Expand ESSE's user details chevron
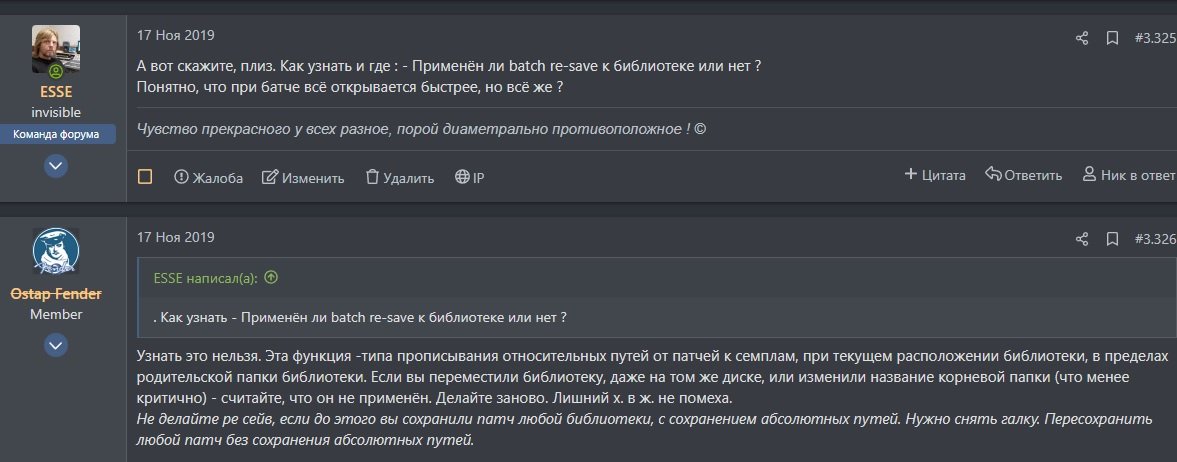The width and height of the screenshot is (1177, 462). tap(56, 166)
